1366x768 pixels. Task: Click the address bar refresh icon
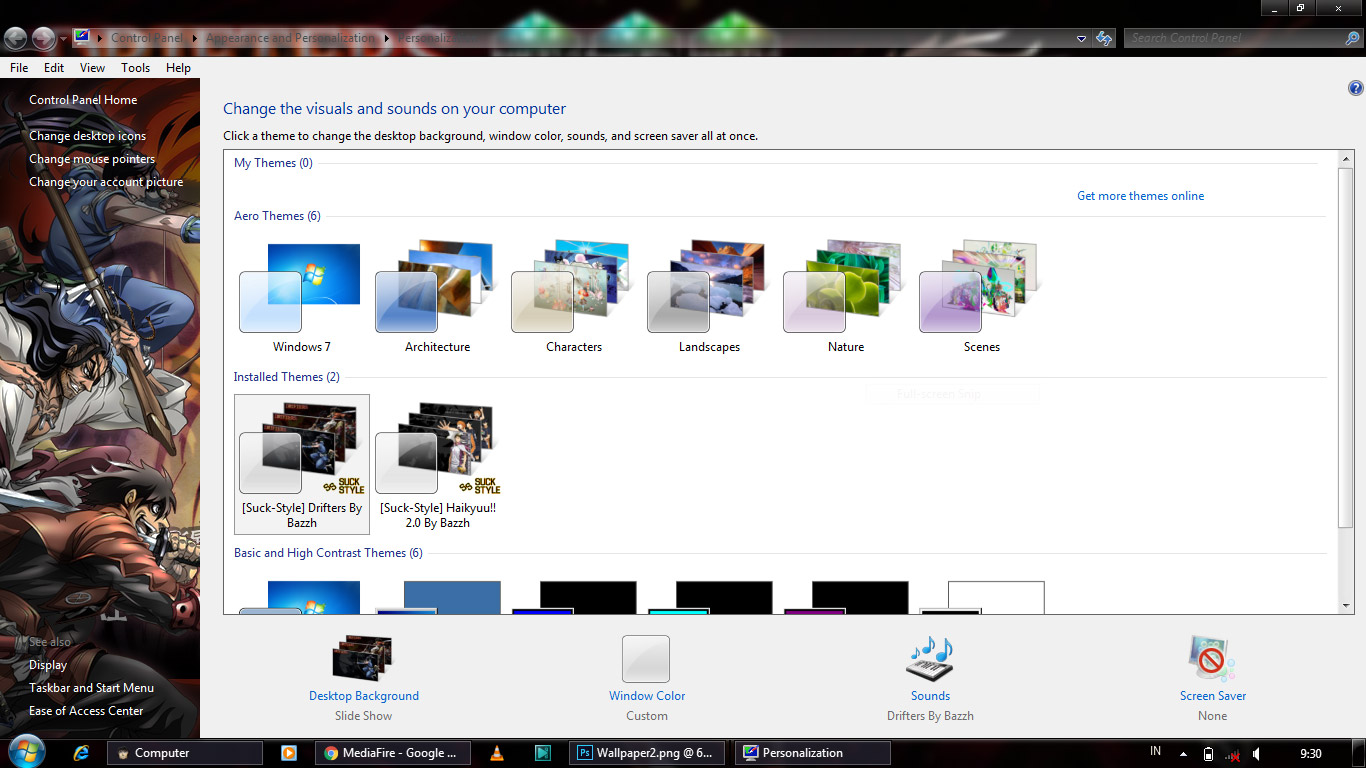(1104, 38)
